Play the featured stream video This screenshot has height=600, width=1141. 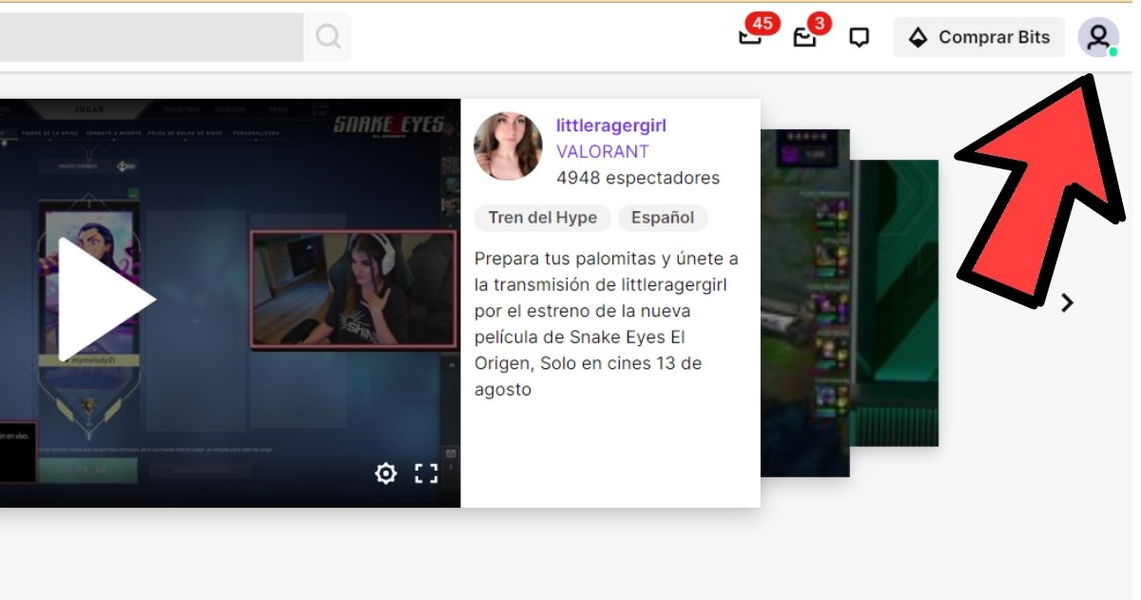pyautogui.click(x=106, y=299)
